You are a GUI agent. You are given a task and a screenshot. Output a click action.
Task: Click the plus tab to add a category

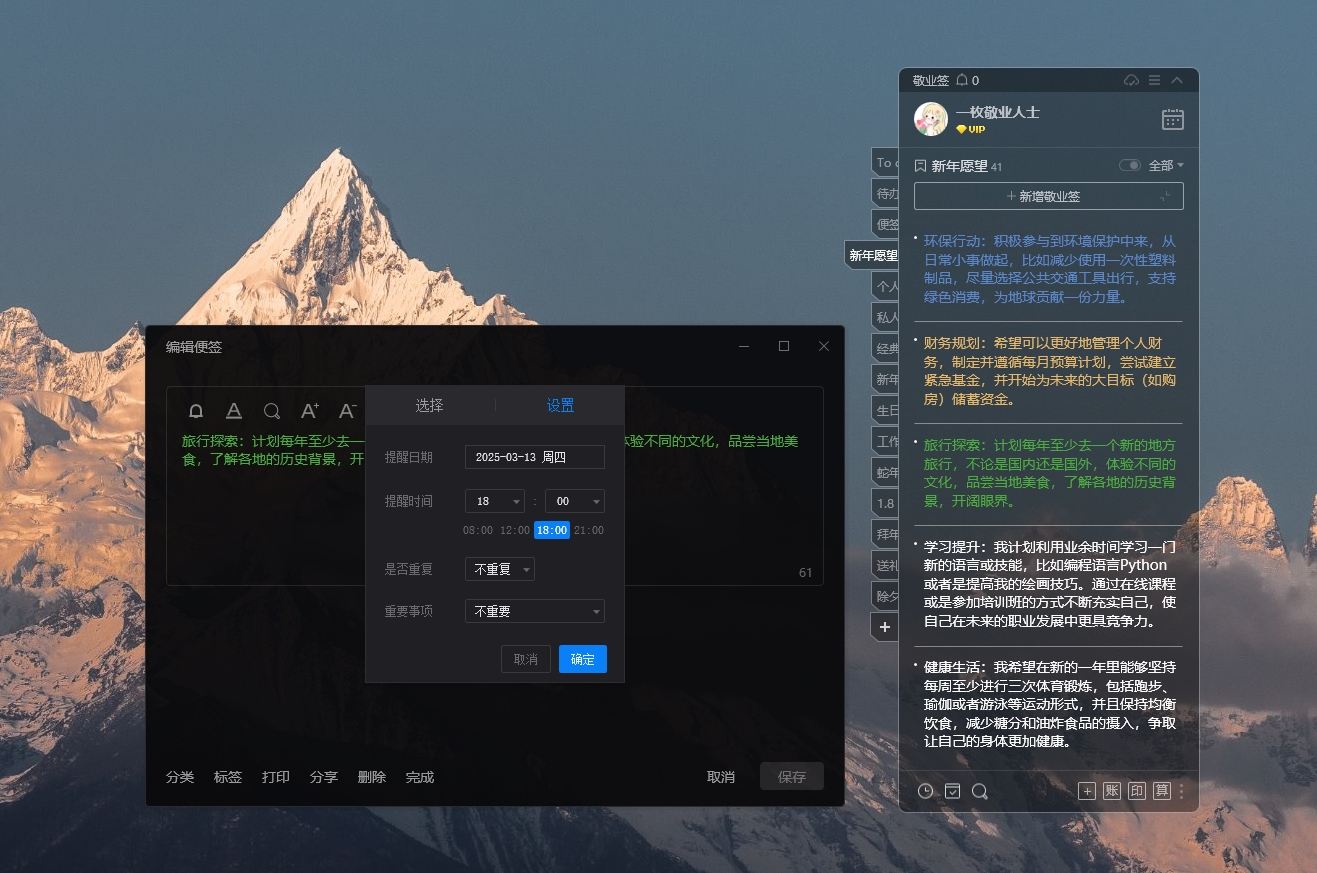pyautogui.click(x=885, y=628)
